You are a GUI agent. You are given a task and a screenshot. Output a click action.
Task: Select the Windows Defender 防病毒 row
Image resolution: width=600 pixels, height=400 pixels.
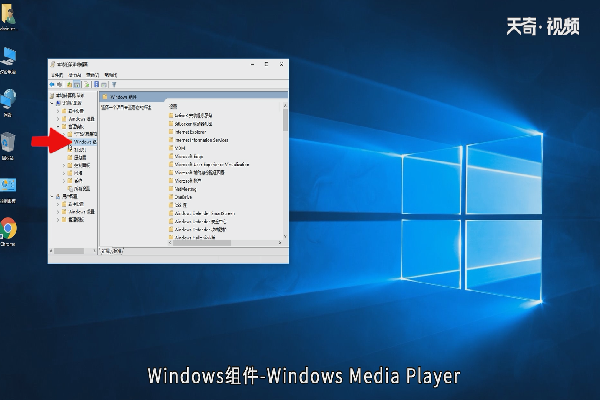(197, 229)
